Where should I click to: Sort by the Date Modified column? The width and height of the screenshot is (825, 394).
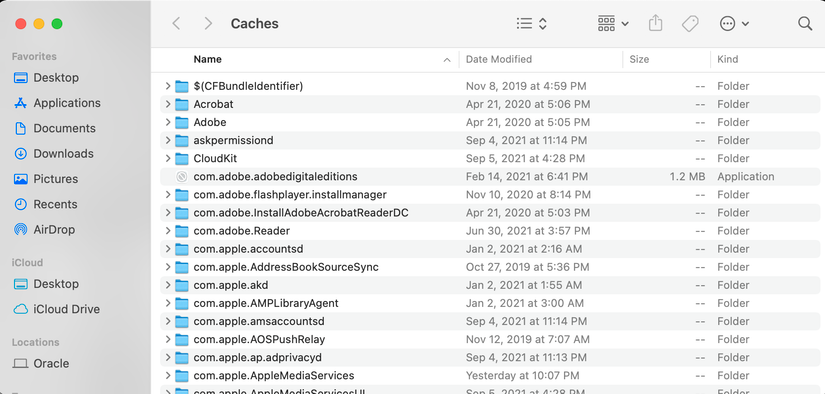[x=499, y=59]
